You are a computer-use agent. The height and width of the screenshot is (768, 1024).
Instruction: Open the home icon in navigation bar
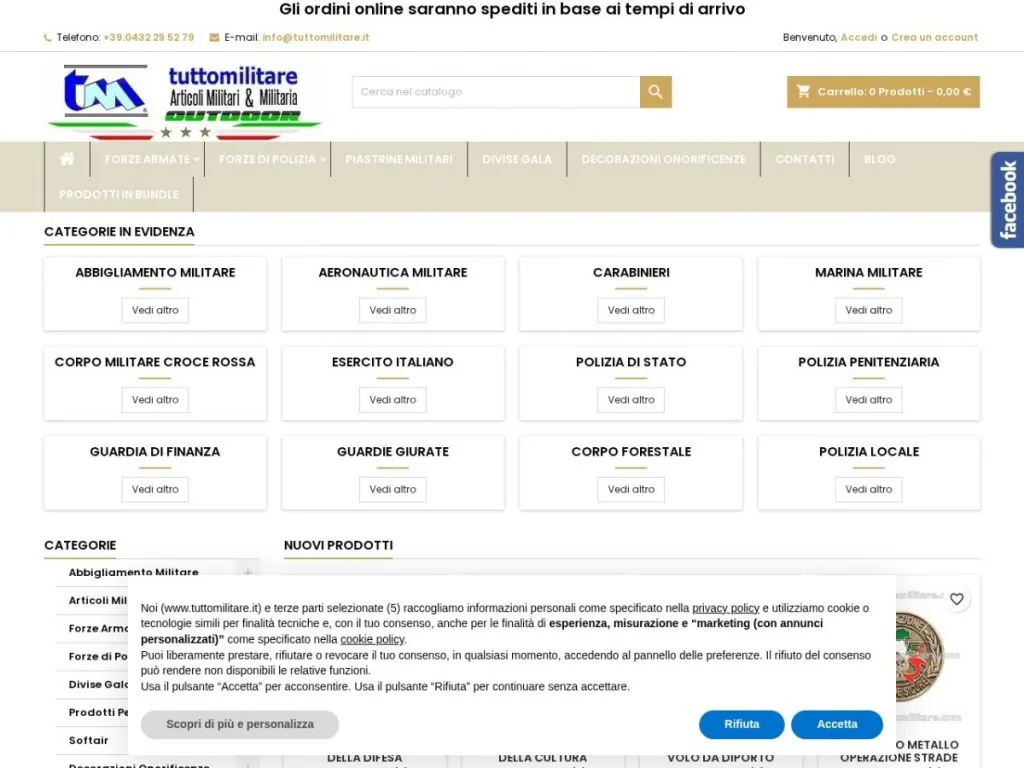pyautogui.click(x=67, y=159)
